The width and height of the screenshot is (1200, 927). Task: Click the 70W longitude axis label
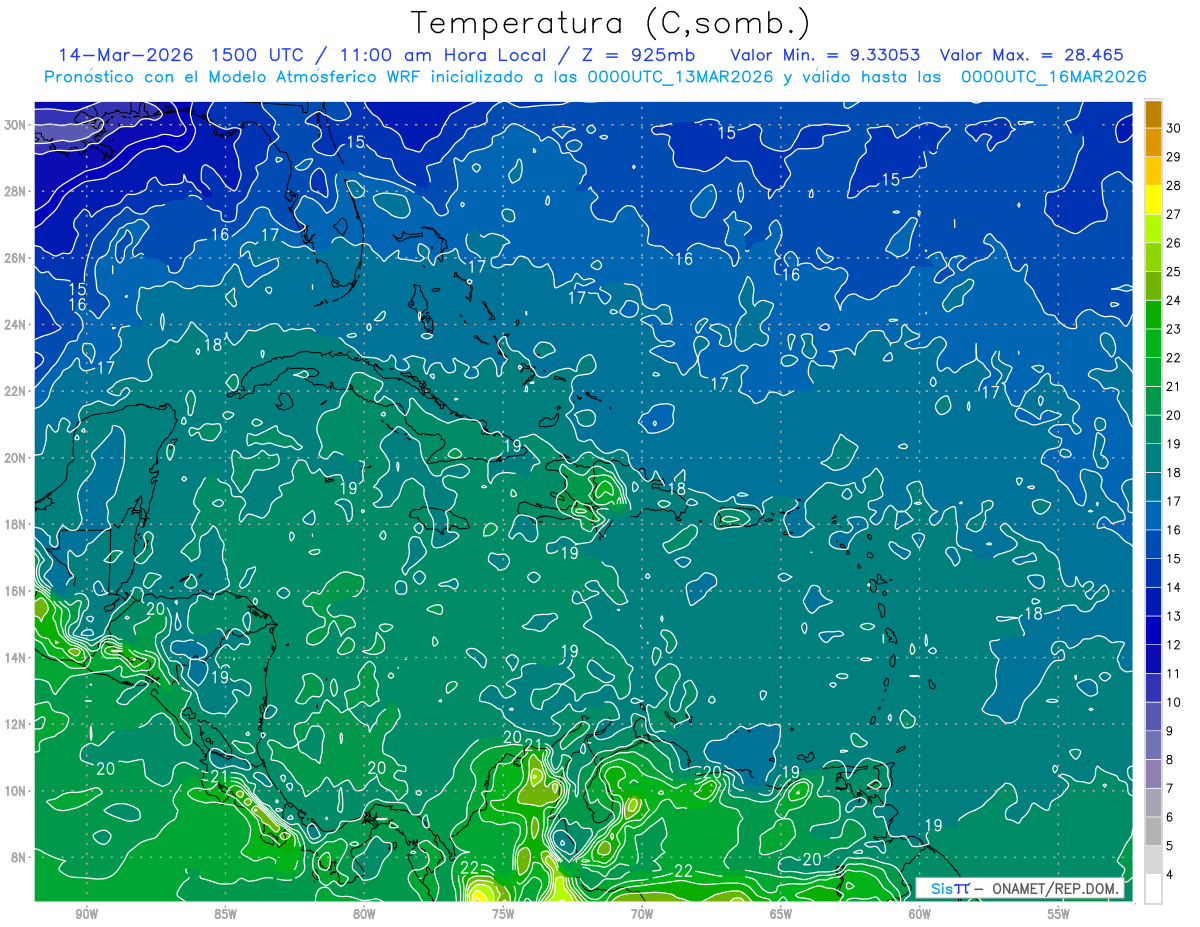(642, 914)
